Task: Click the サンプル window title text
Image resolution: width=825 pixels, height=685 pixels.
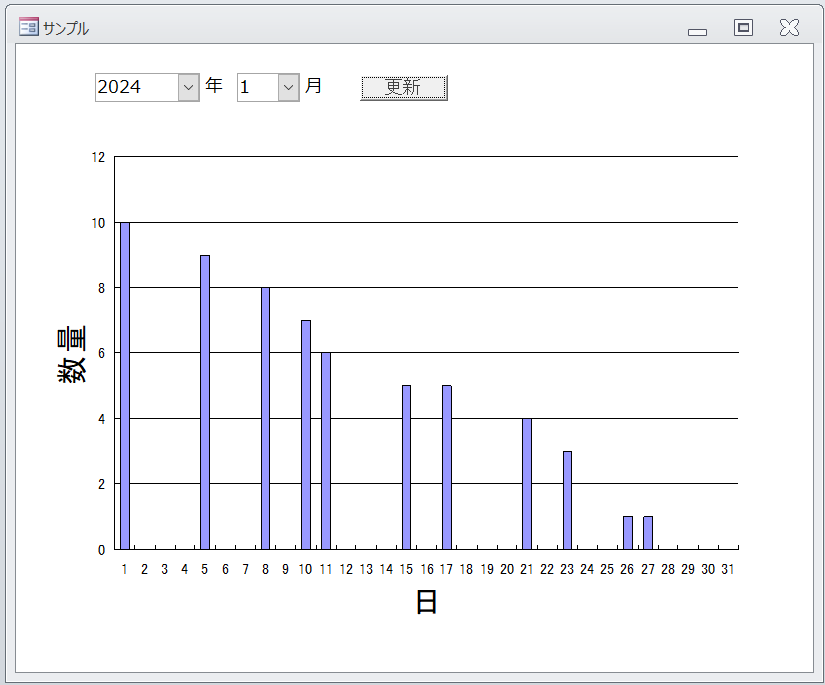Action: pos(66,28)
